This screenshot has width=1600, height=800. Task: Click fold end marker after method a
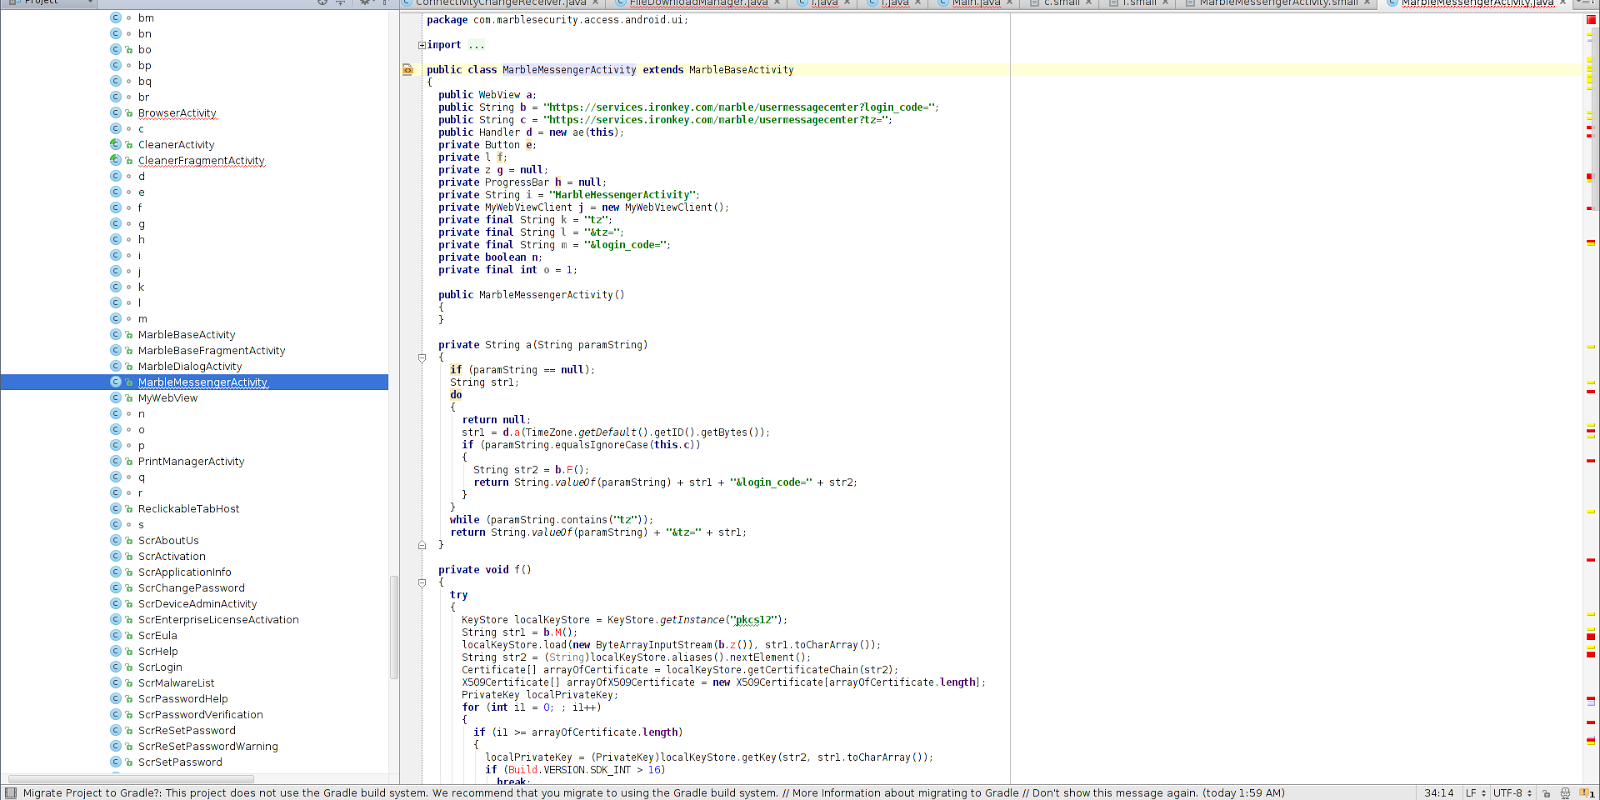pyautogui.click(x=422, y=545)
